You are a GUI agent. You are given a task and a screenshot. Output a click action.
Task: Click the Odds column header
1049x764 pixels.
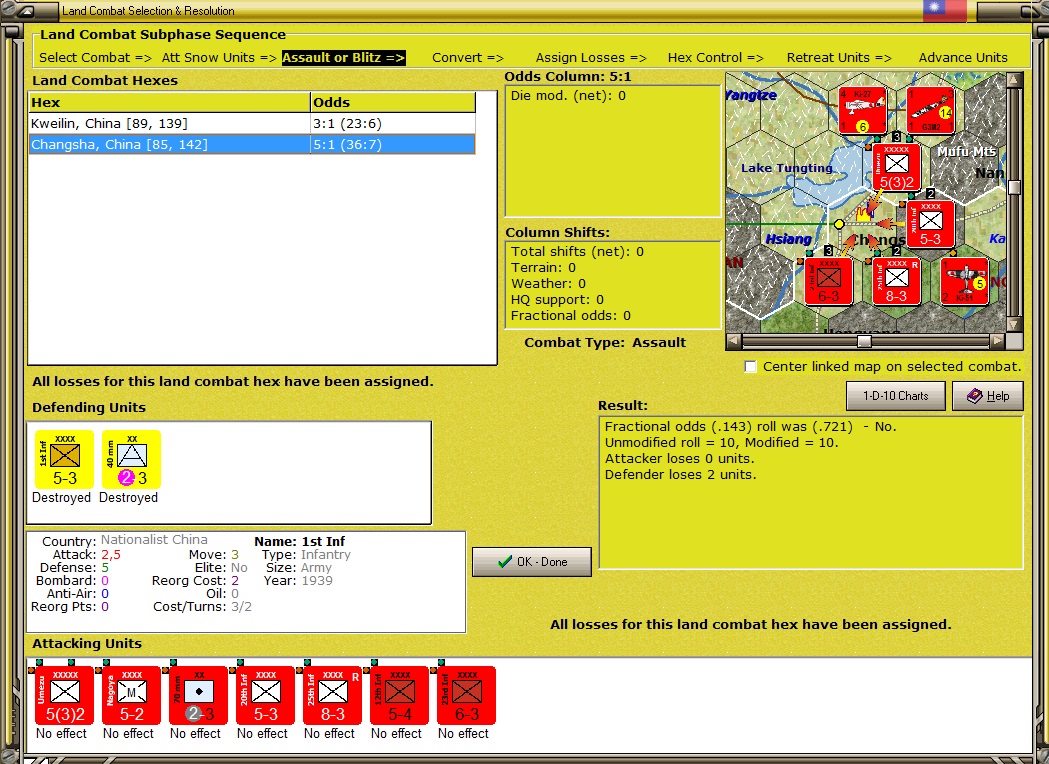tap(393, 102)
